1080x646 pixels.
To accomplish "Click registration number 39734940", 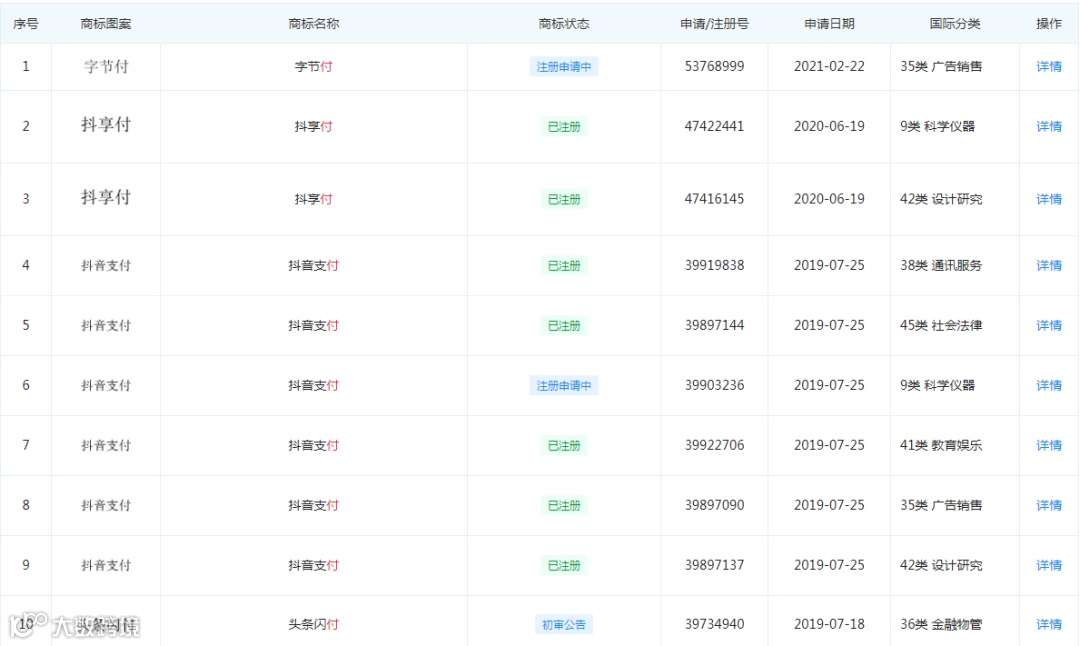I will click(x=714, y=625).
